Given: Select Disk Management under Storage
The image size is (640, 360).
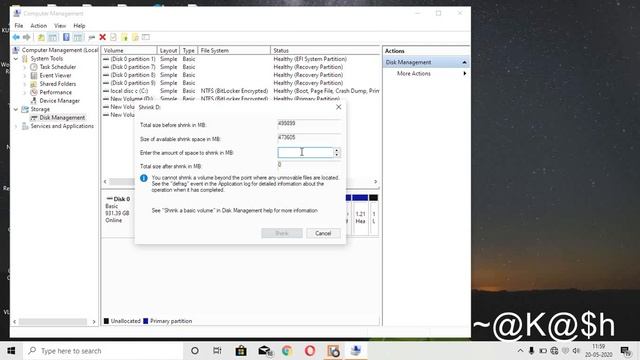Looking at the screenshot, I should tap(62, 118).
